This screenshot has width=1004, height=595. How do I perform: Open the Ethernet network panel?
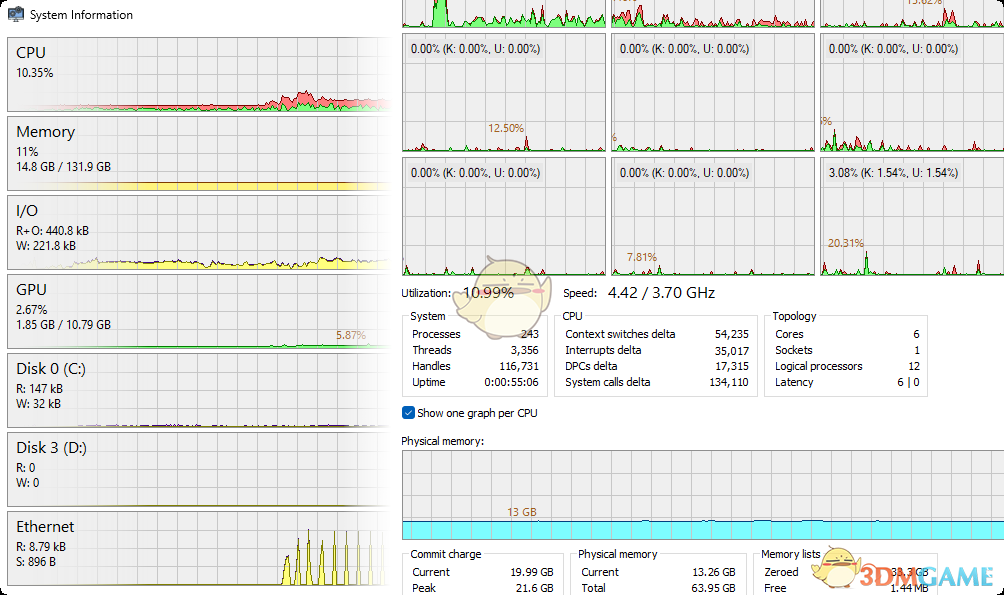[198, 549]
